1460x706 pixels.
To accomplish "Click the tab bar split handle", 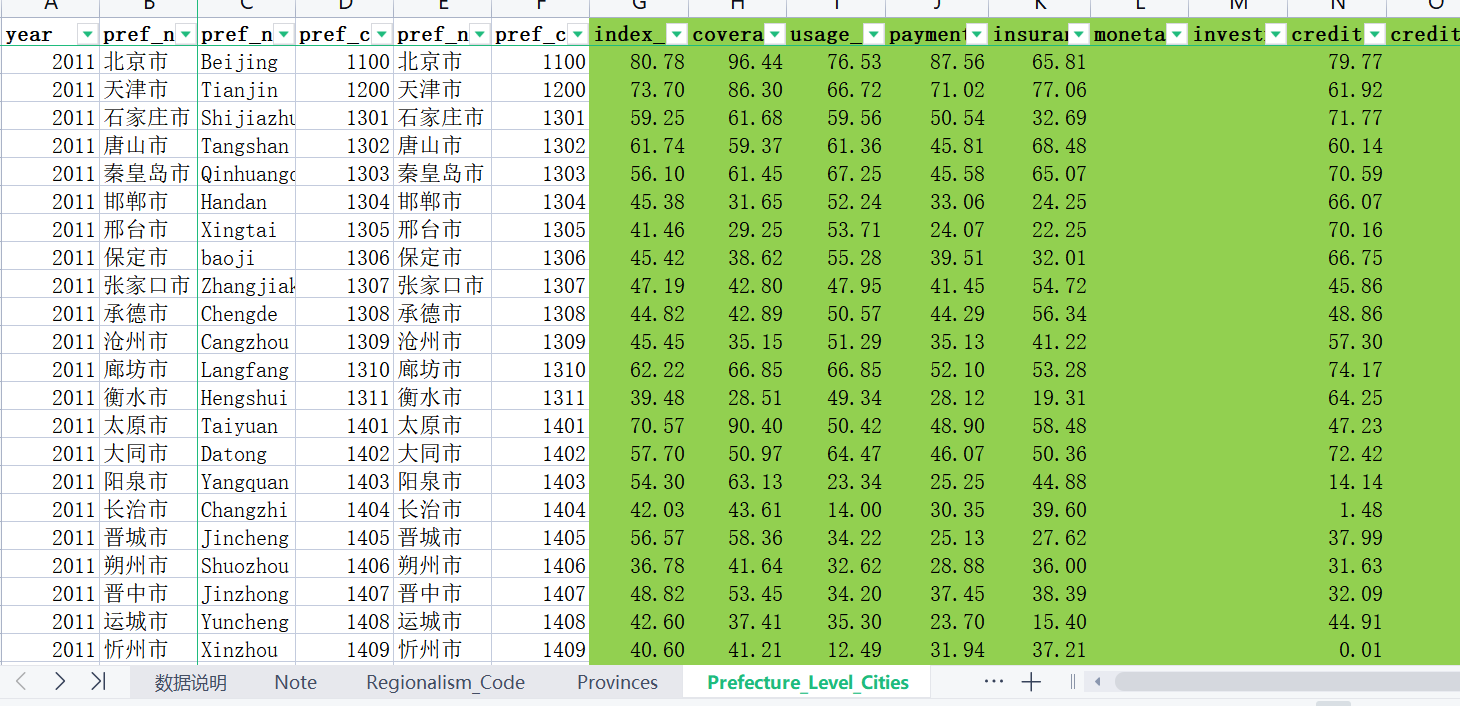I will (1072, 682).
